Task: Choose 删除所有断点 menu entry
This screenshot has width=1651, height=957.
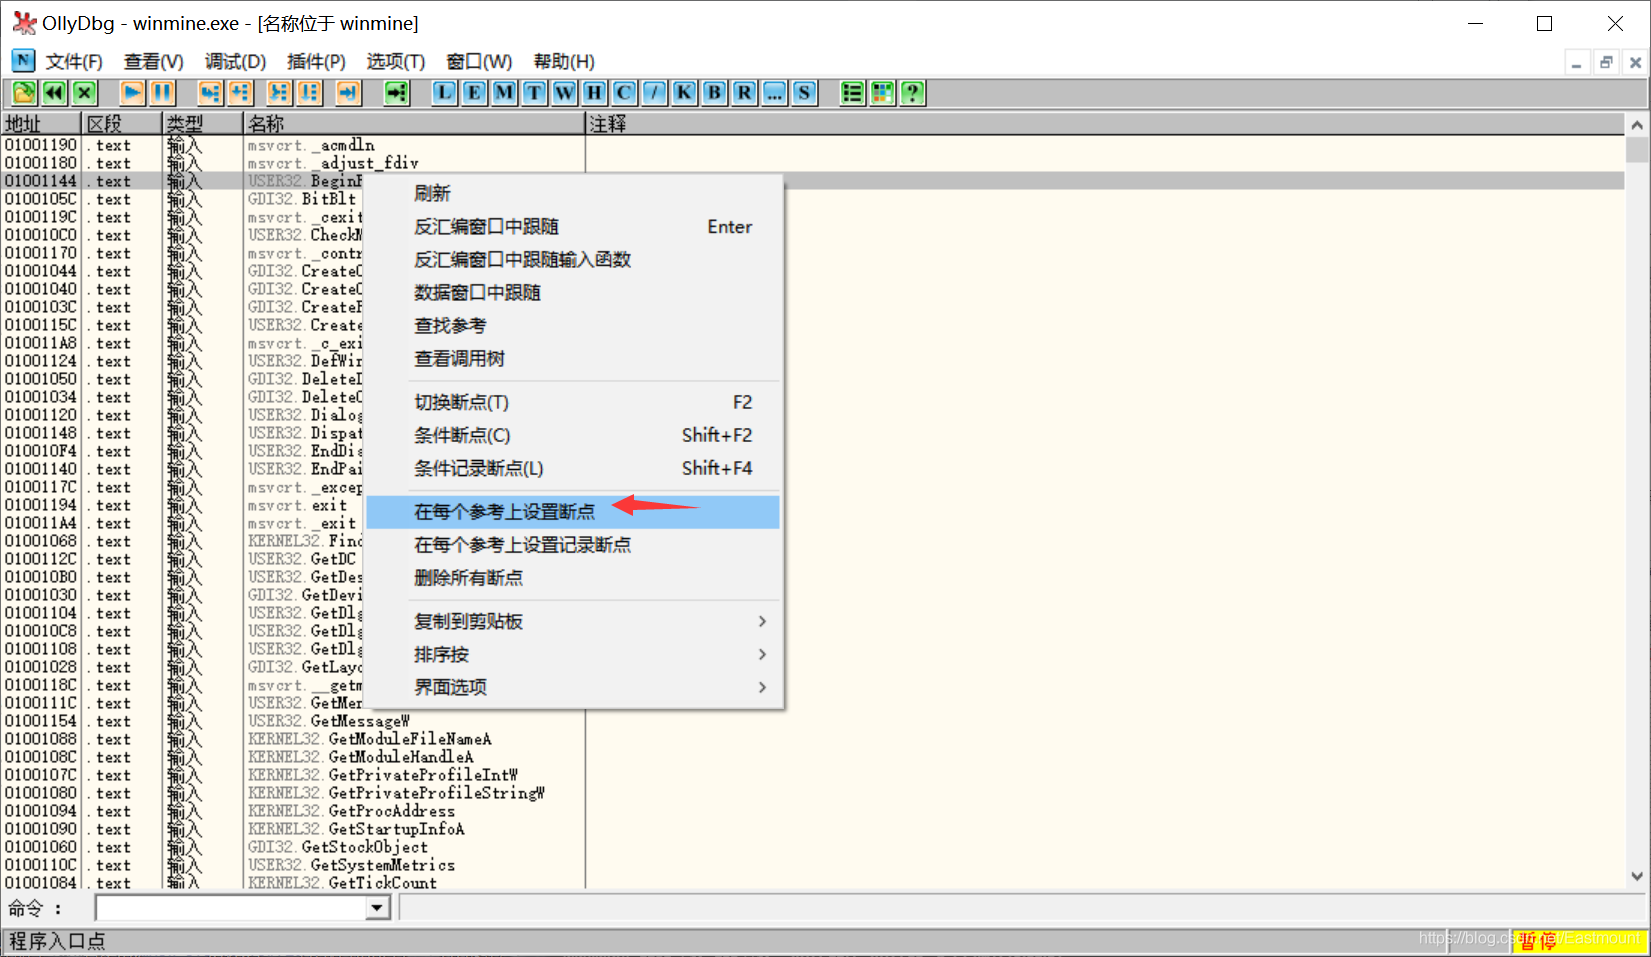Action: pos(573,578)
